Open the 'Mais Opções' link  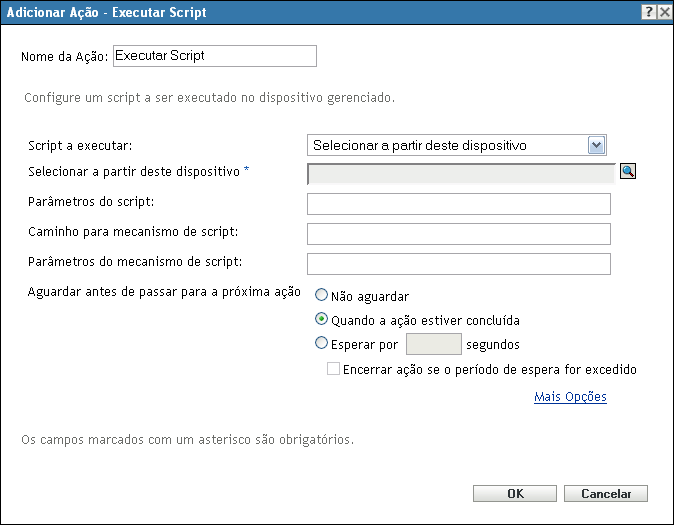coord(570,397)
